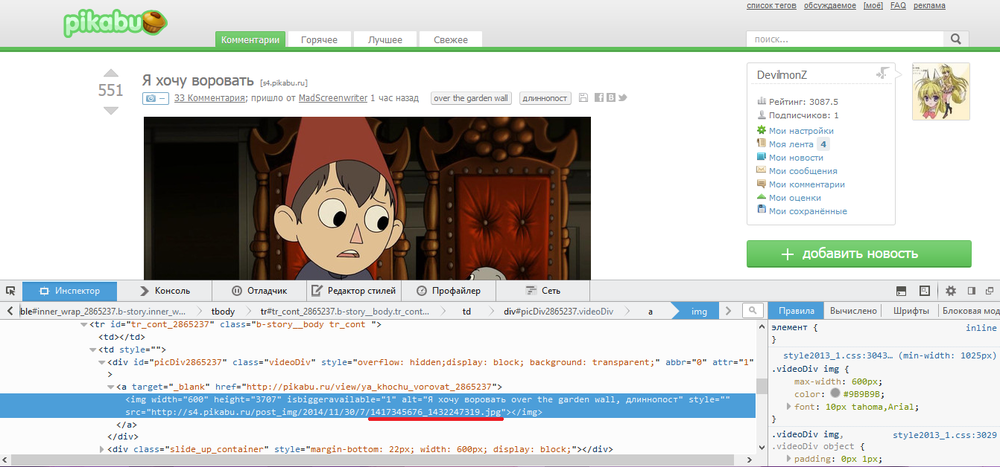Image resolution: width=1000 pixels, height=467 pixels.
Task: Expand the slide_up_container div node
Action: (98, 449)
